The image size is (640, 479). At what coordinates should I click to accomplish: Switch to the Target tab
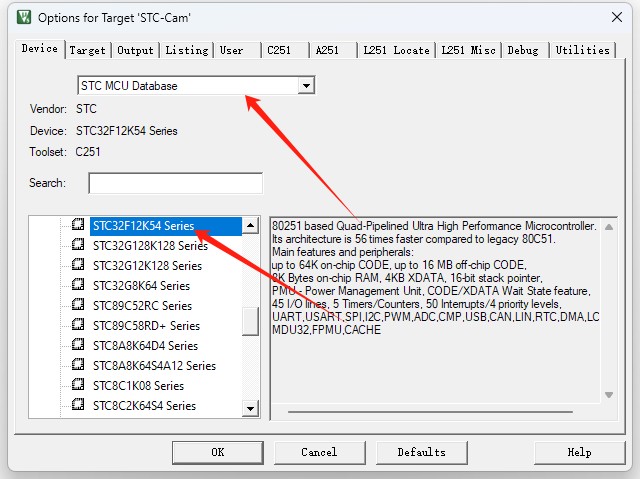(x=87, y=50)
